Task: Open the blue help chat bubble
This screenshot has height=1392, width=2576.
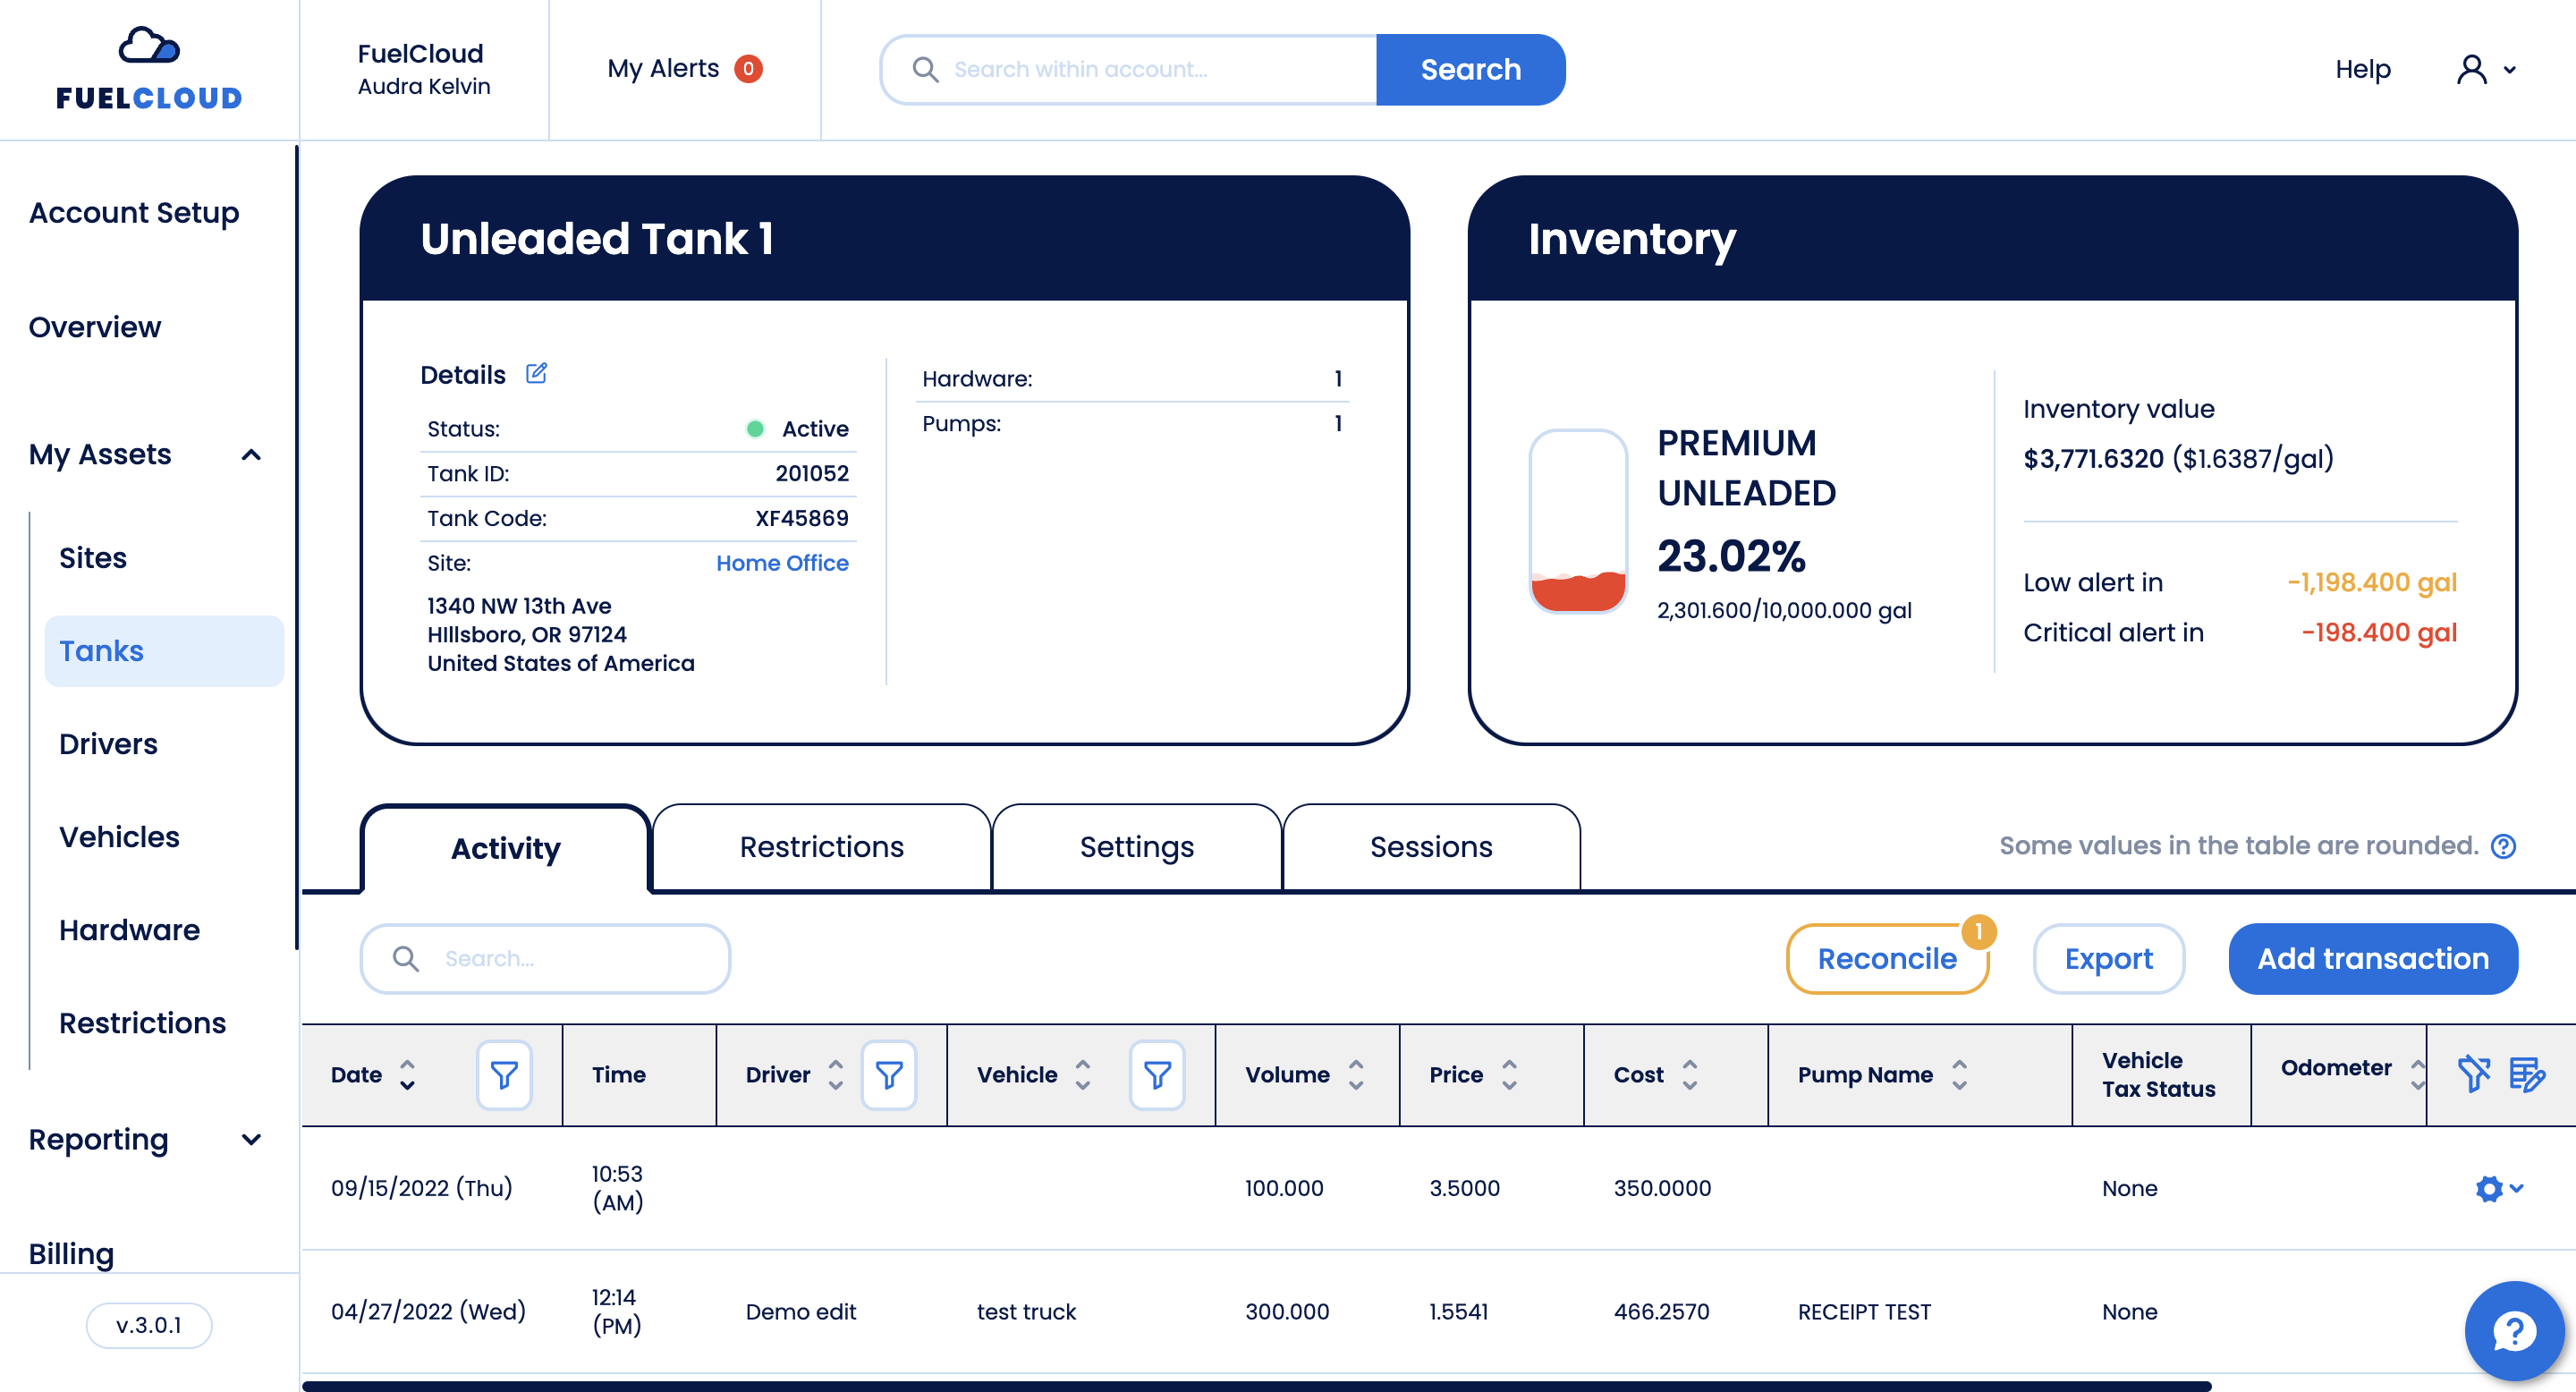Action: click(2513, 1331)
